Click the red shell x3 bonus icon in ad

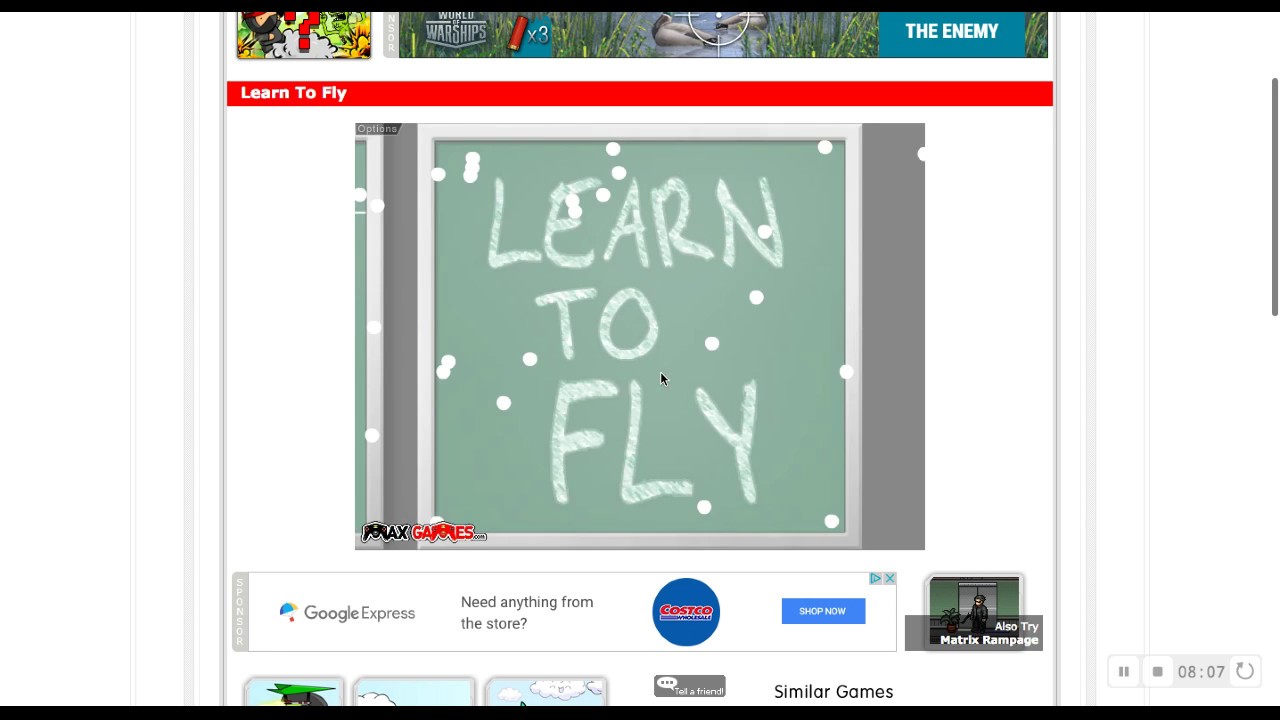[528, 34]
